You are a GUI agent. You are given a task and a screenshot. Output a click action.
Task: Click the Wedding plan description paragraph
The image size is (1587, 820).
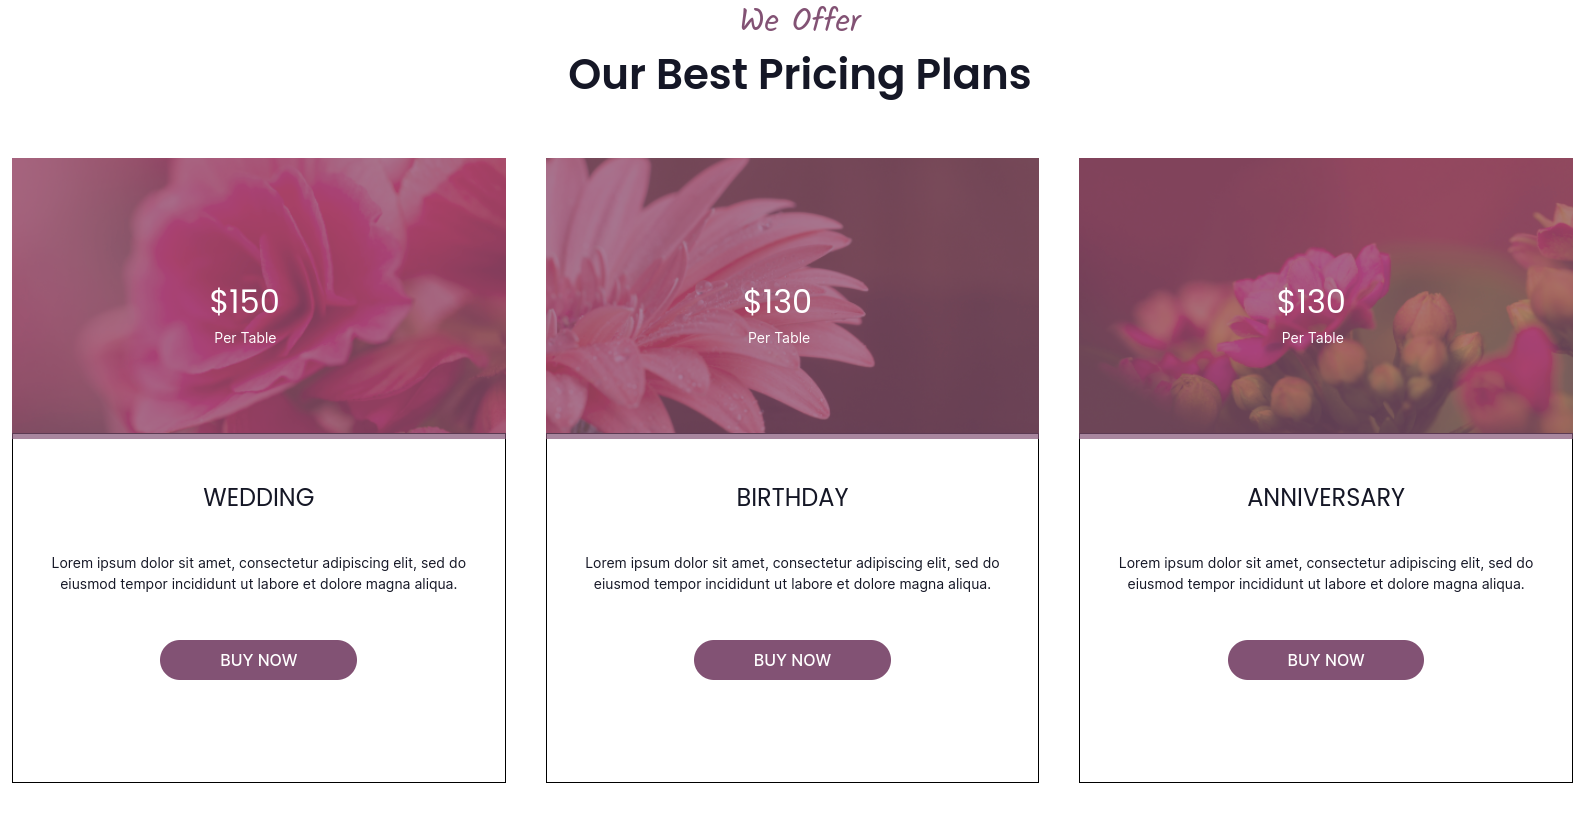point(258,574)
